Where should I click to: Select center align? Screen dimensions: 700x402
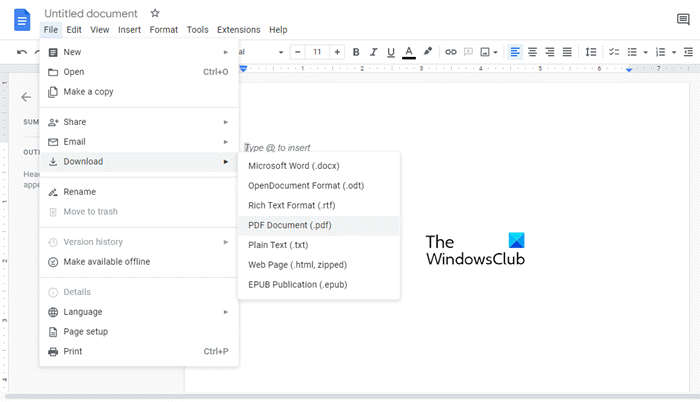(532, 52)
